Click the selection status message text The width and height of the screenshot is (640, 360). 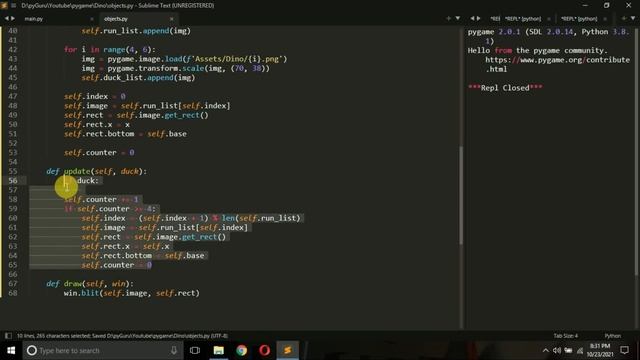coord(122,336)
